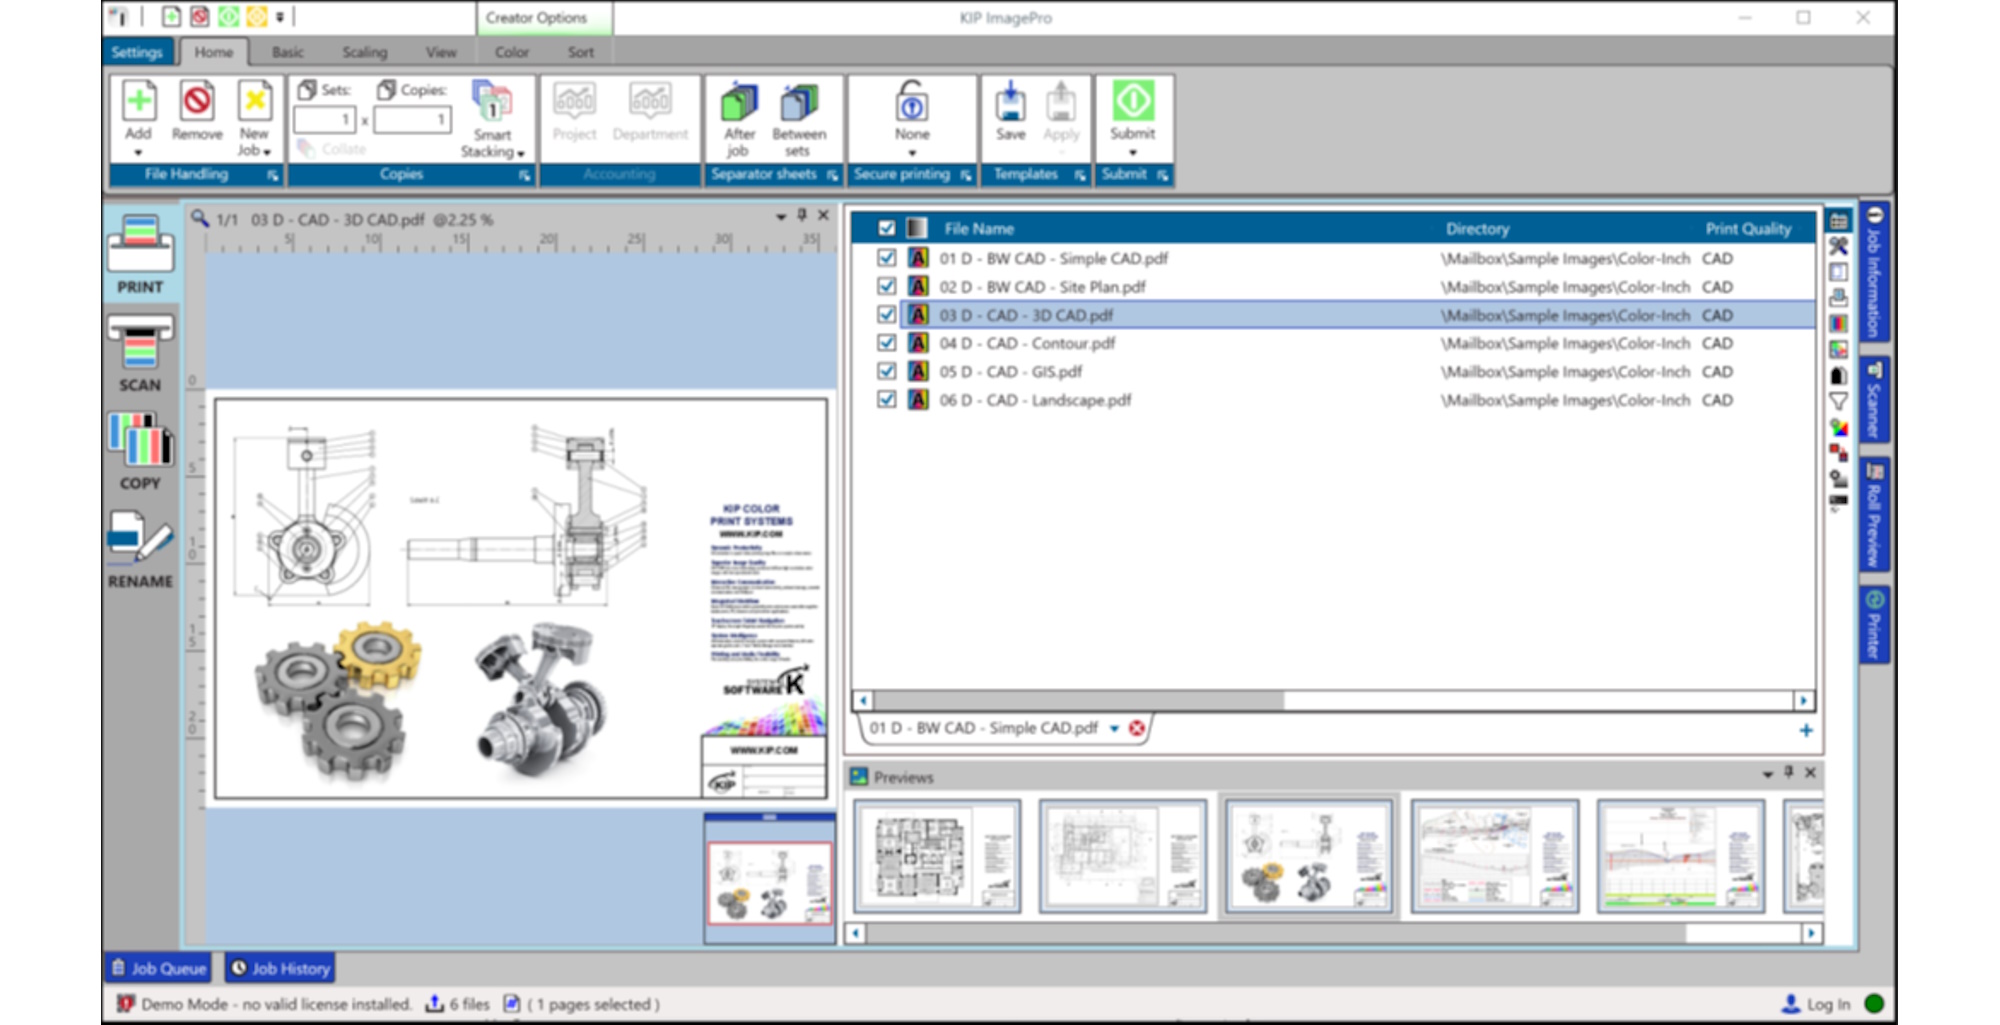Expand the secure printing None dropdown arrow
This screenshot has height=1025, width=2000.
911,153
